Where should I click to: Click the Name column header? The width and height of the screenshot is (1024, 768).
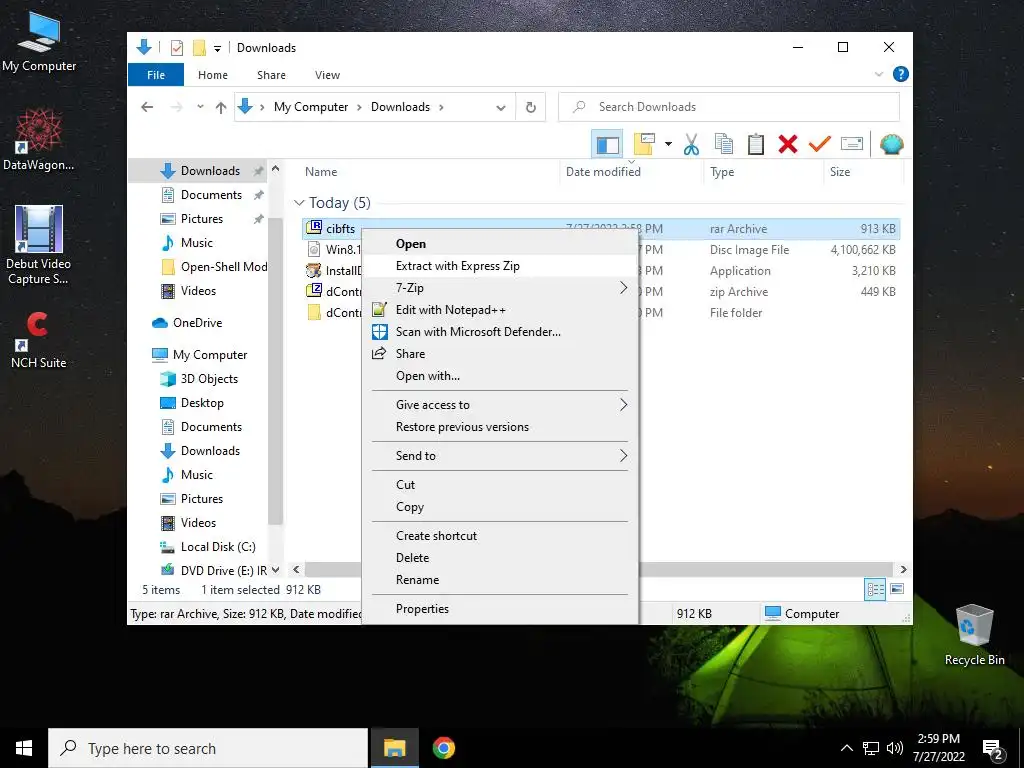pyautogui.click(x=428, y=172)
